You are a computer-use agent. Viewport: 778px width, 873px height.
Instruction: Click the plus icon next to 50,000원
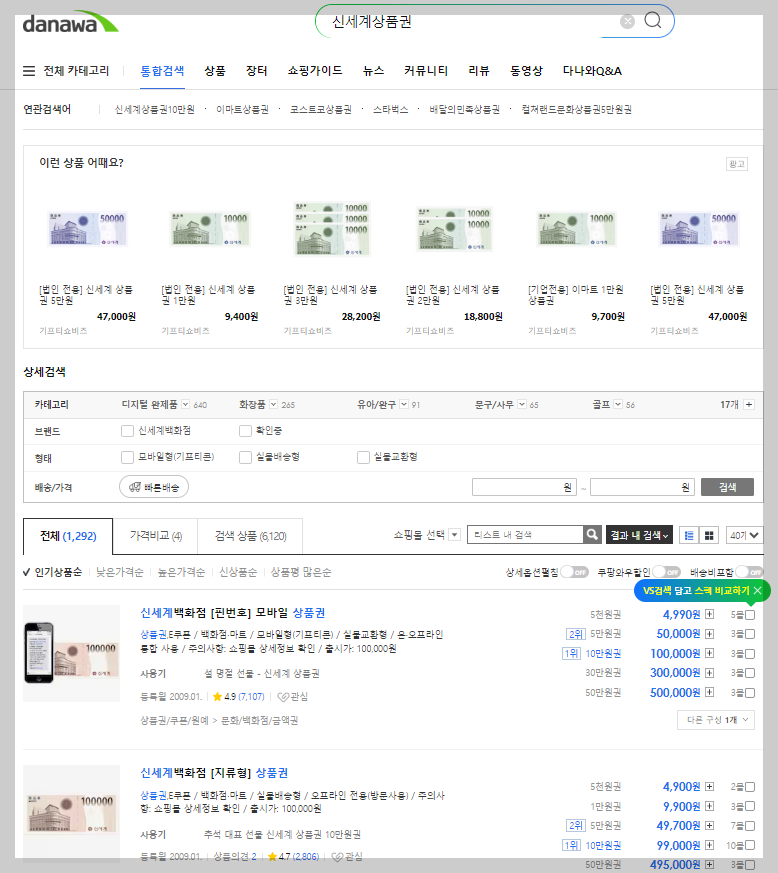point(710,634)
